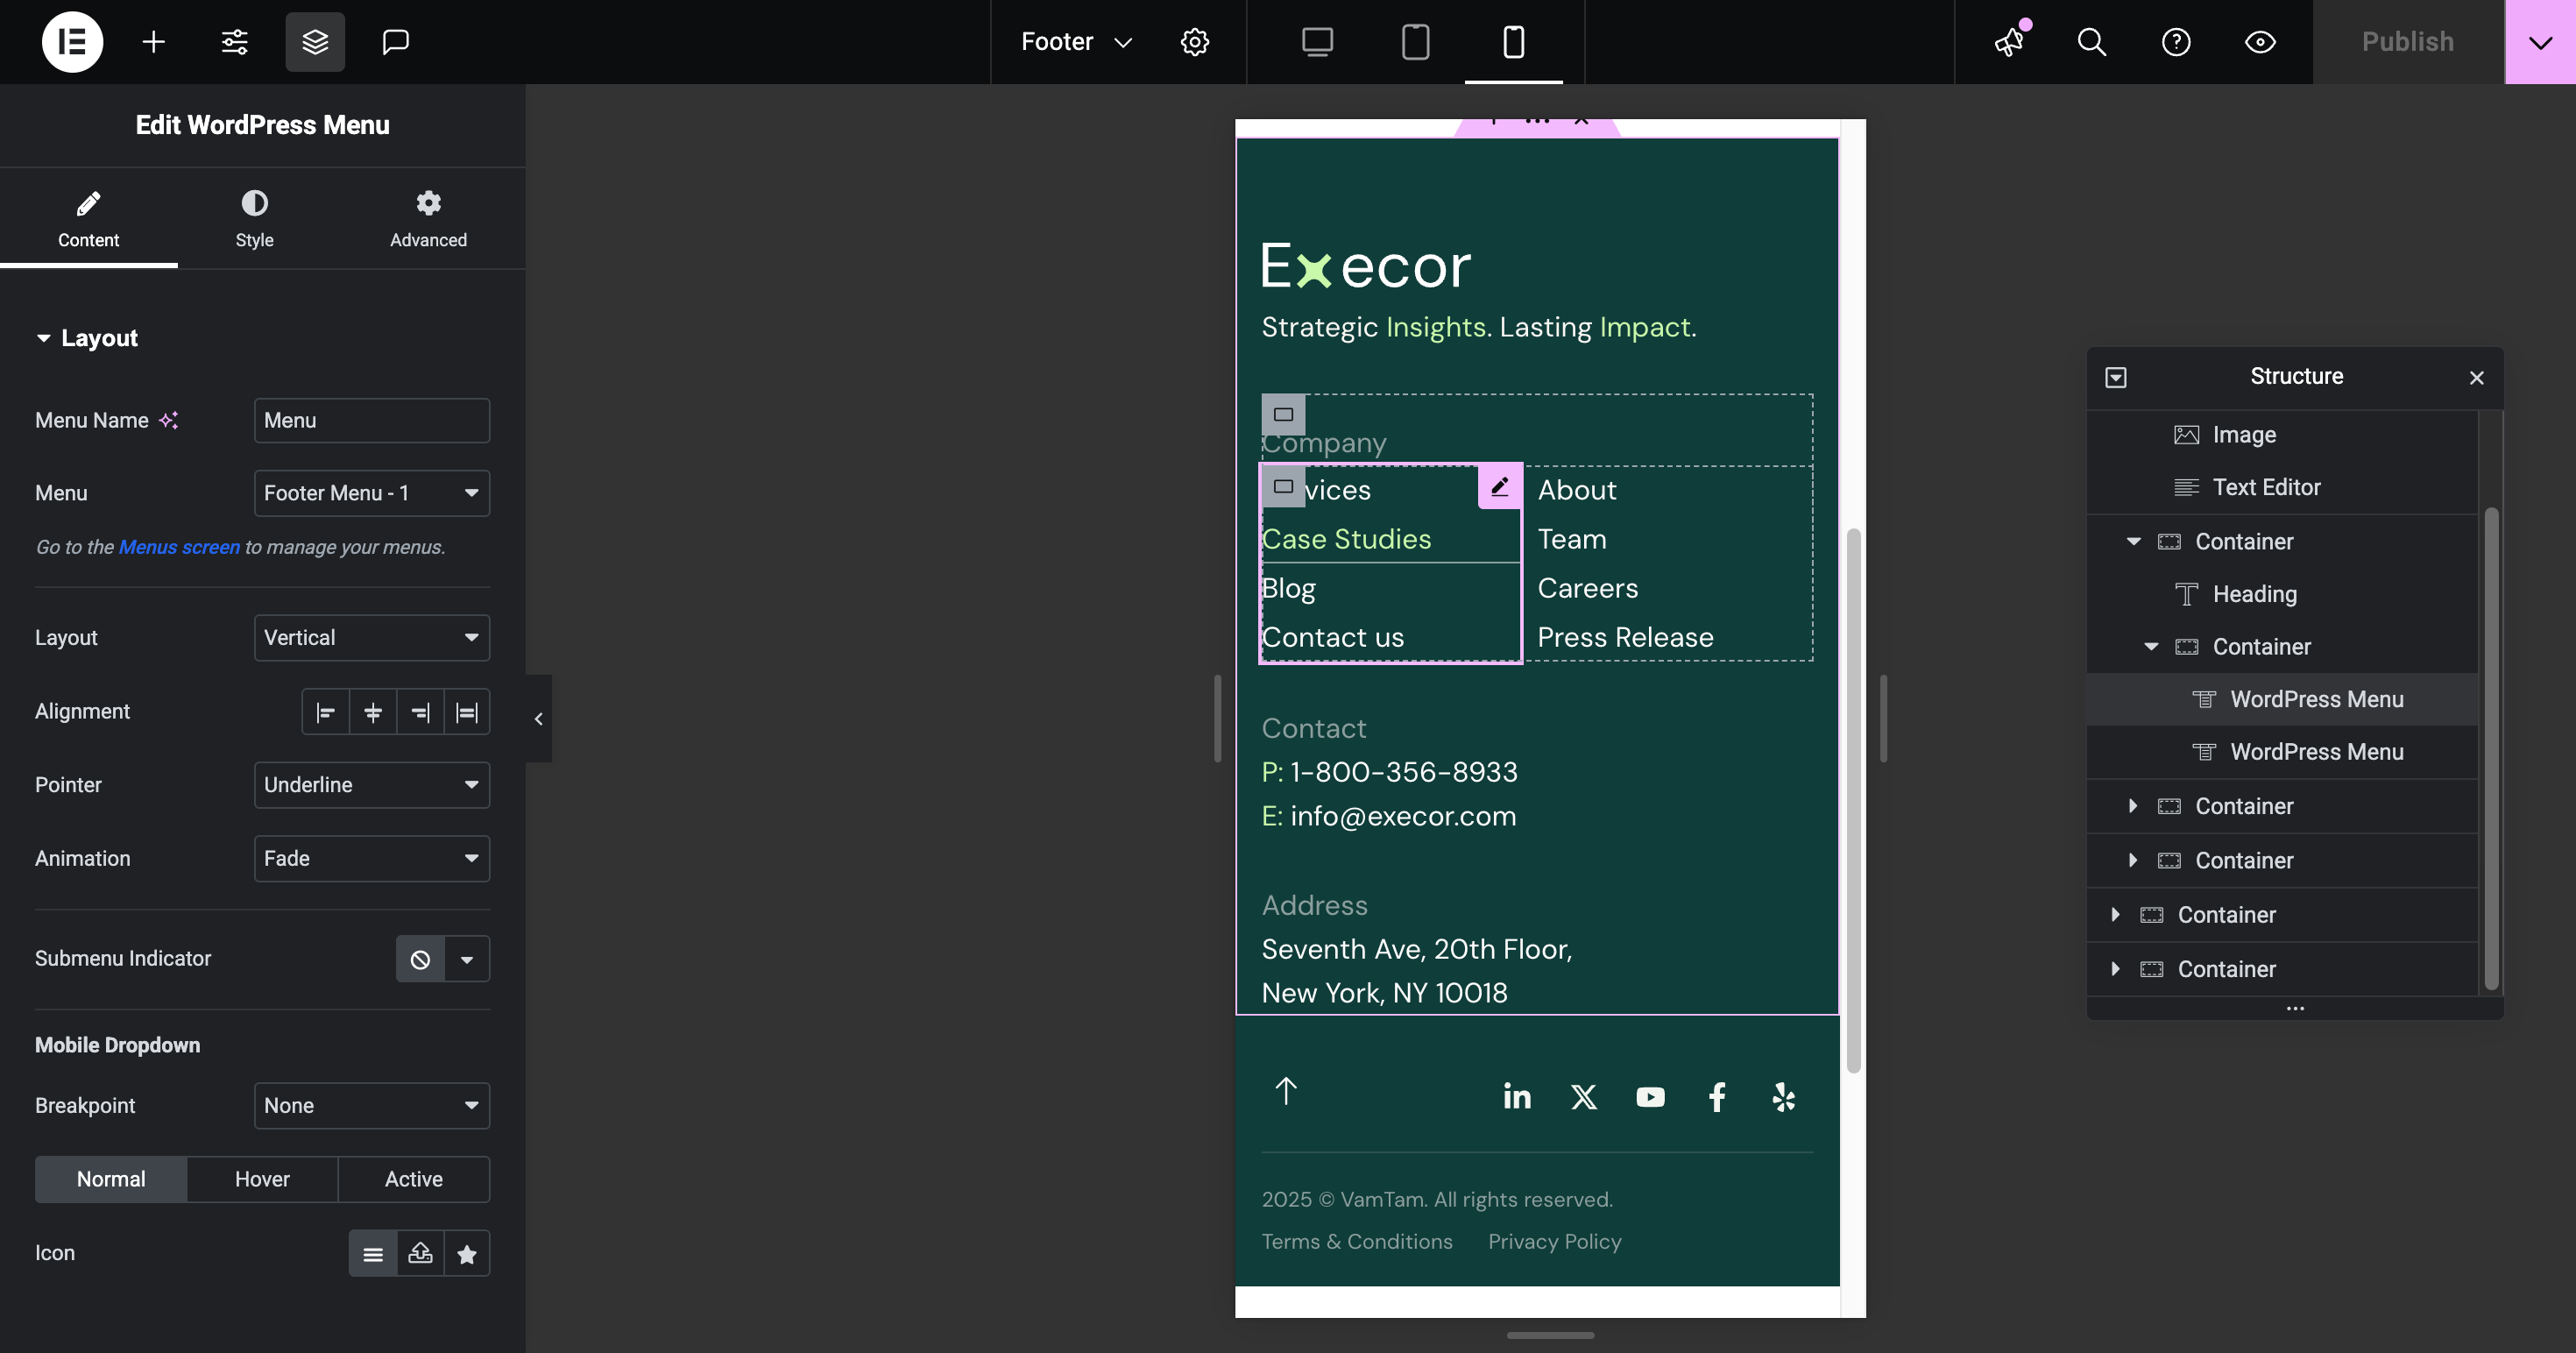Switch to tablet device preview
Image resolution: width=2576 pixels, height=1353 pixels.
point(1415,42)
